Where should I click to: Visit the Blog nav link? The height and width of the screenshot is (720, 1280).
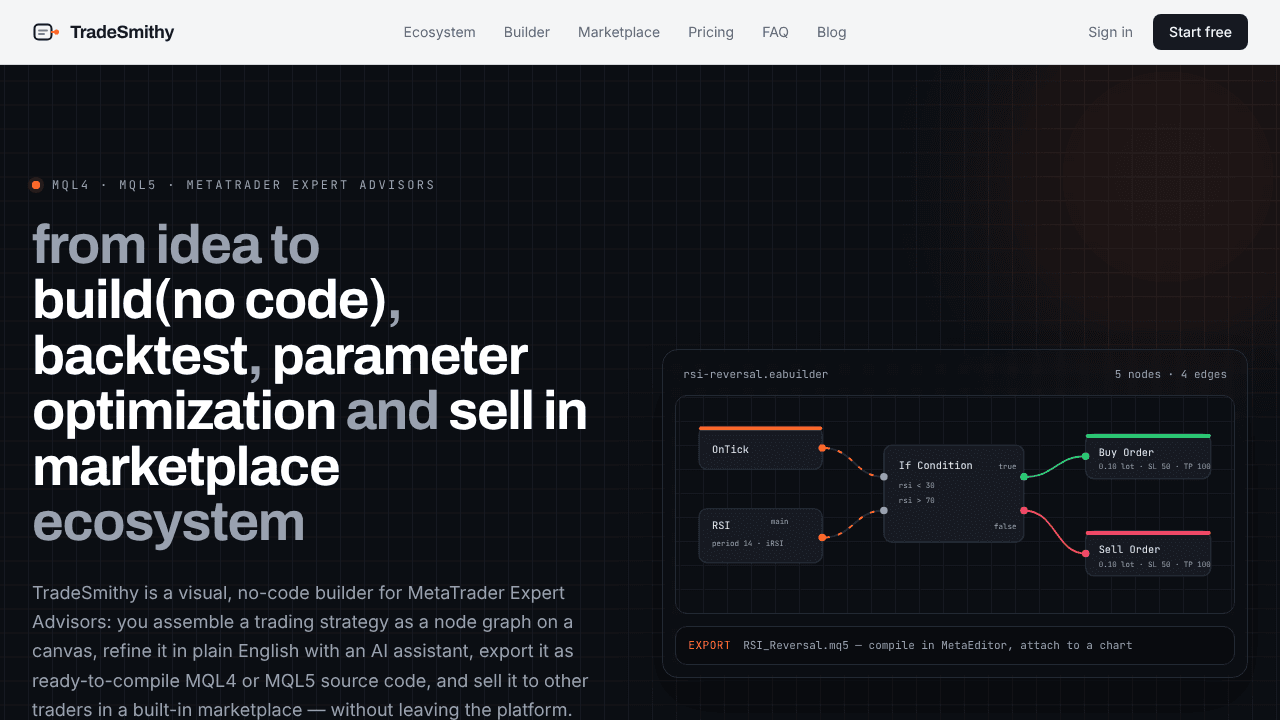pyautogui.click(x=832, y=32)
